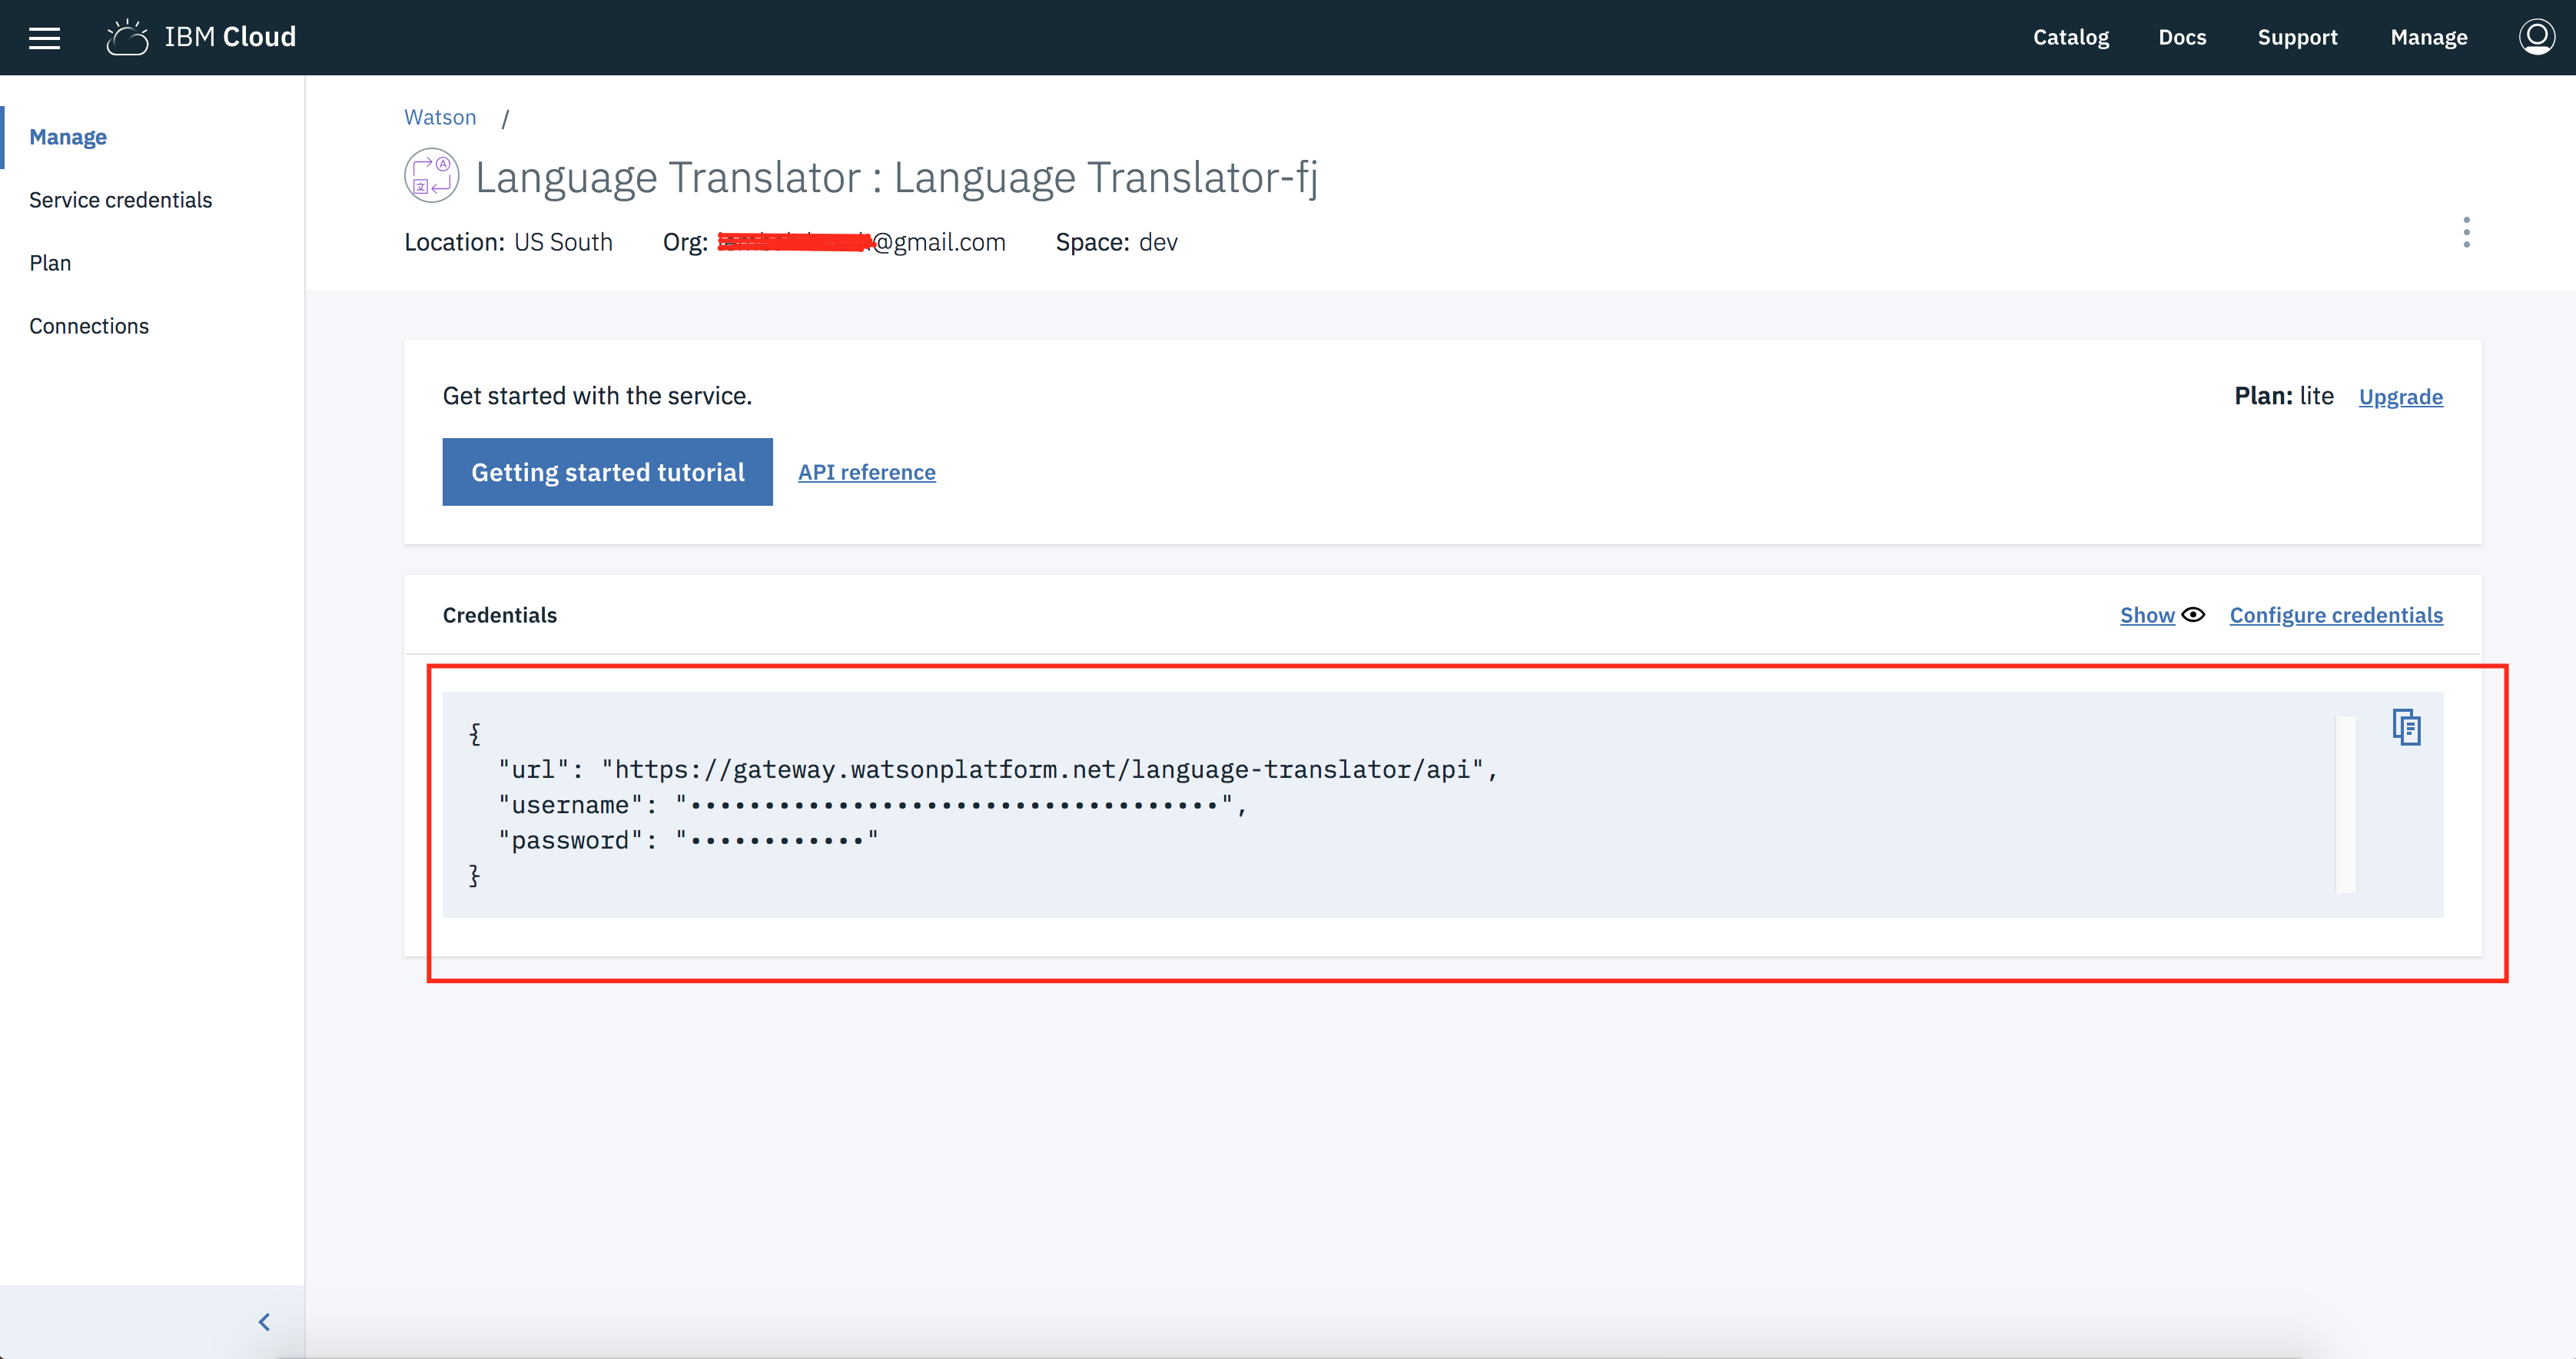Click the copy credentials icon
The height and width of the screenshot is (1359, 2576).
[x=2405, y=726]
